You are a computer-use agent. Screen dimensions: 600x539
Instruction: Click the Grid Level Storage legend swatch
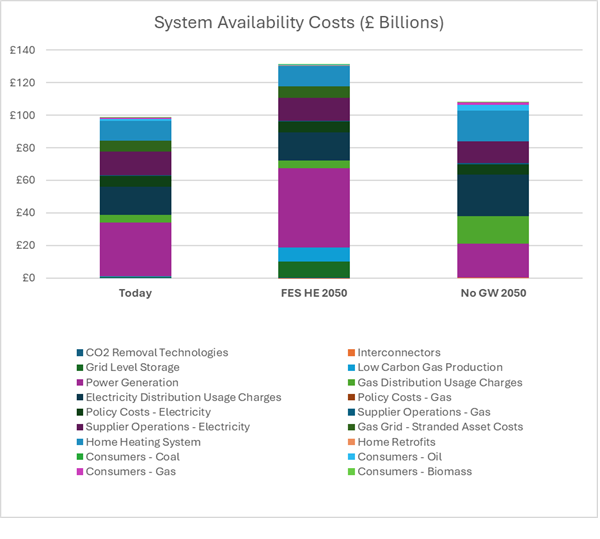pos(80,368)
